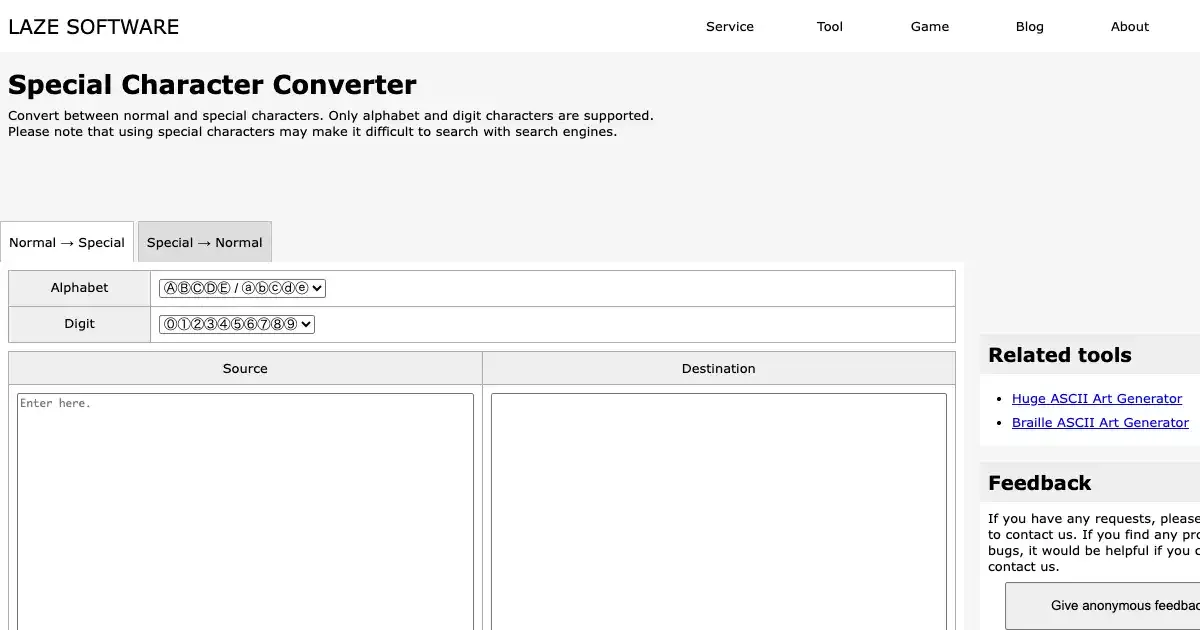Open the About page
The width and height of the screenshot is (1200, 630).
pyautogui.click(x=1129, y=27)
